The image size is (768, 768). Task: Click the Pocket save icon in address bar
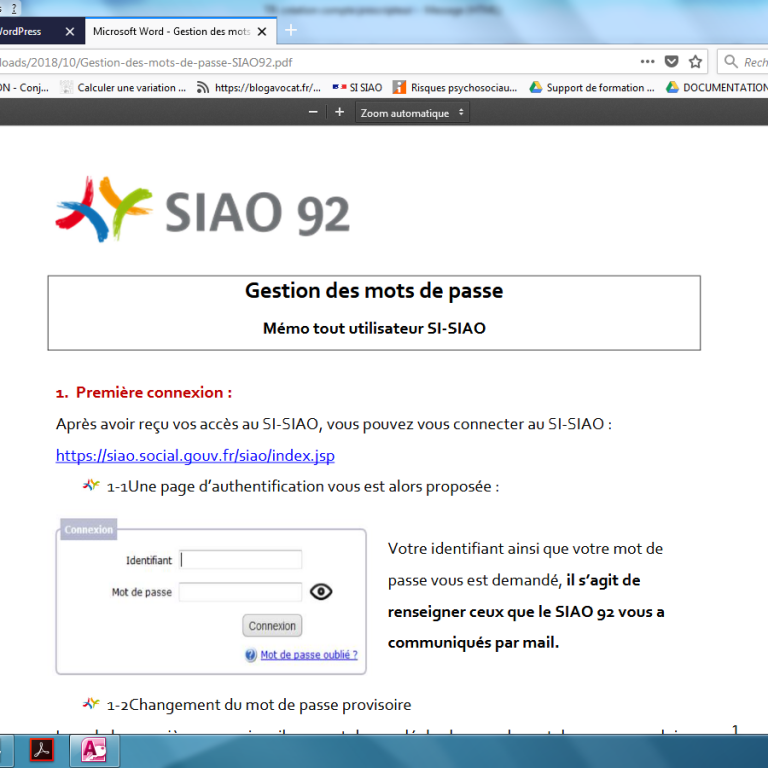pos(673,61)
